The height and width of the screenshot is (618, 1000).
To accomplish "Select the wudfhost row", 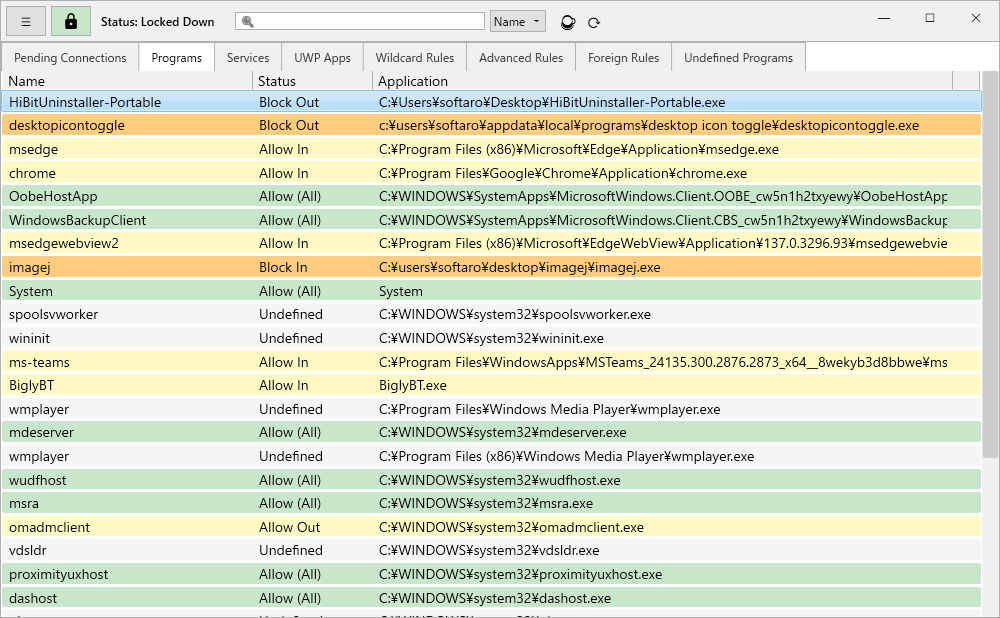I will pyautogui.click(x=491, y=480).
